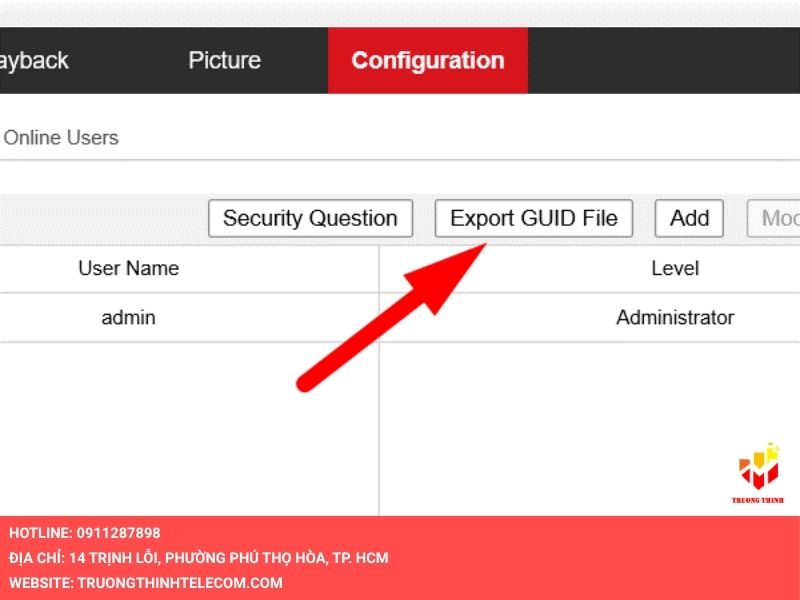The width and height of the screenshot is (800, 600).
Task: Select the Configuration tab
Action: click(x=428, y=60)
